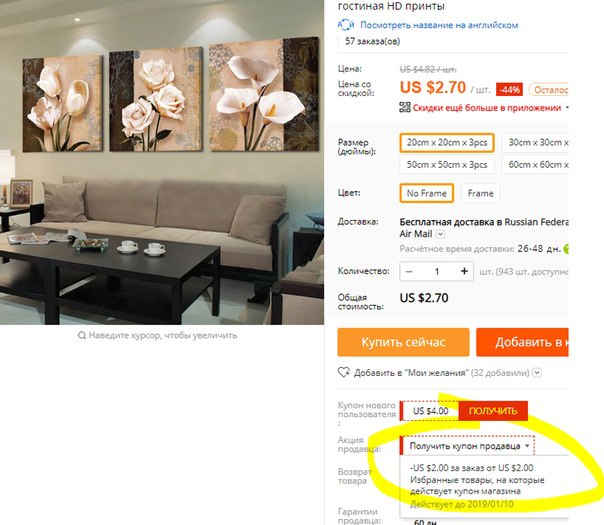
Task: Choose size 50cm x 50cm x 3pcs
Action: (447, 165)
